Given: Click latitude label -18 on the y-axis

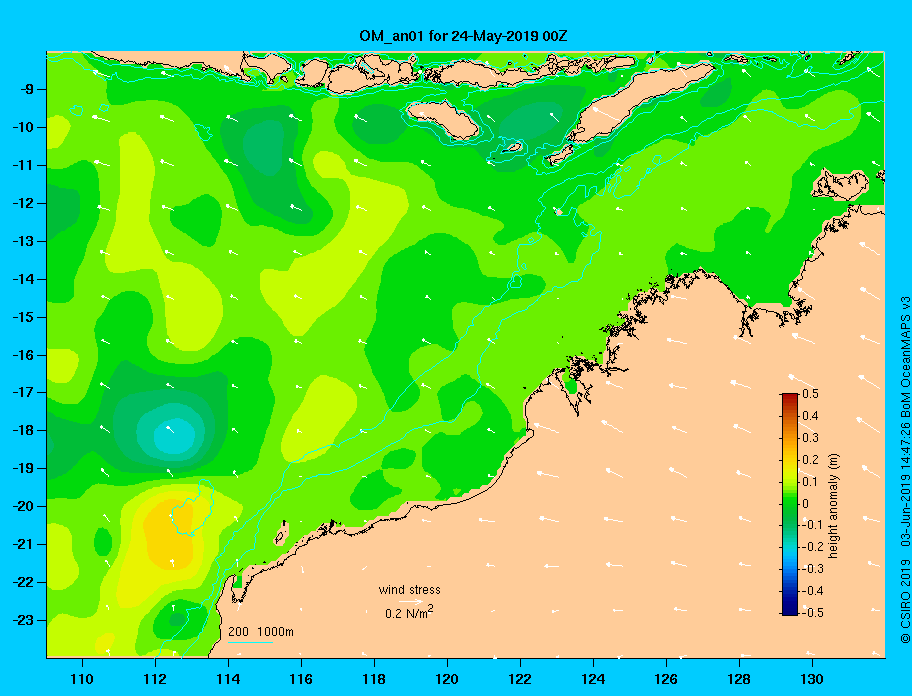Looking at the screenshot, I should coord(23,431).
